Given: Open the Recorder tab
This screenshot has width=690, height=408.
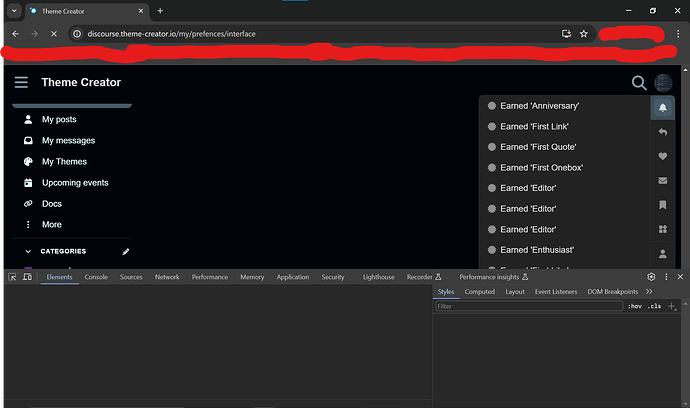Looking at the screenshot, I should coord(424,277).
